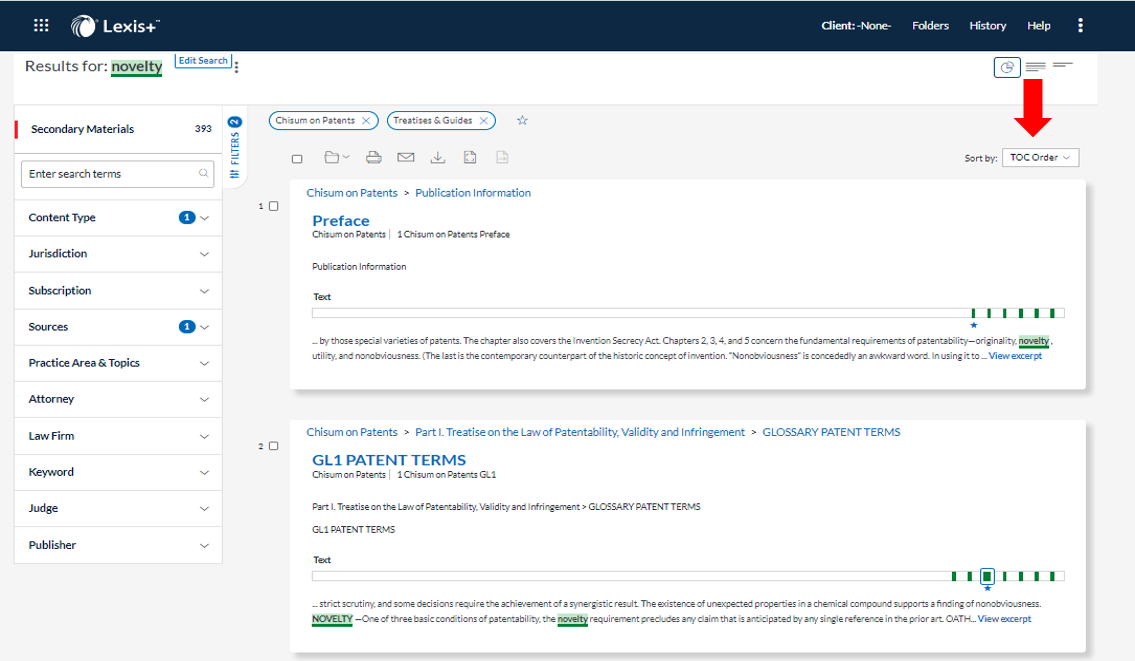The height and width of the screenshot is (661, 1135).
Task: Switch to full list view icon
Action: click(1035, 67)
